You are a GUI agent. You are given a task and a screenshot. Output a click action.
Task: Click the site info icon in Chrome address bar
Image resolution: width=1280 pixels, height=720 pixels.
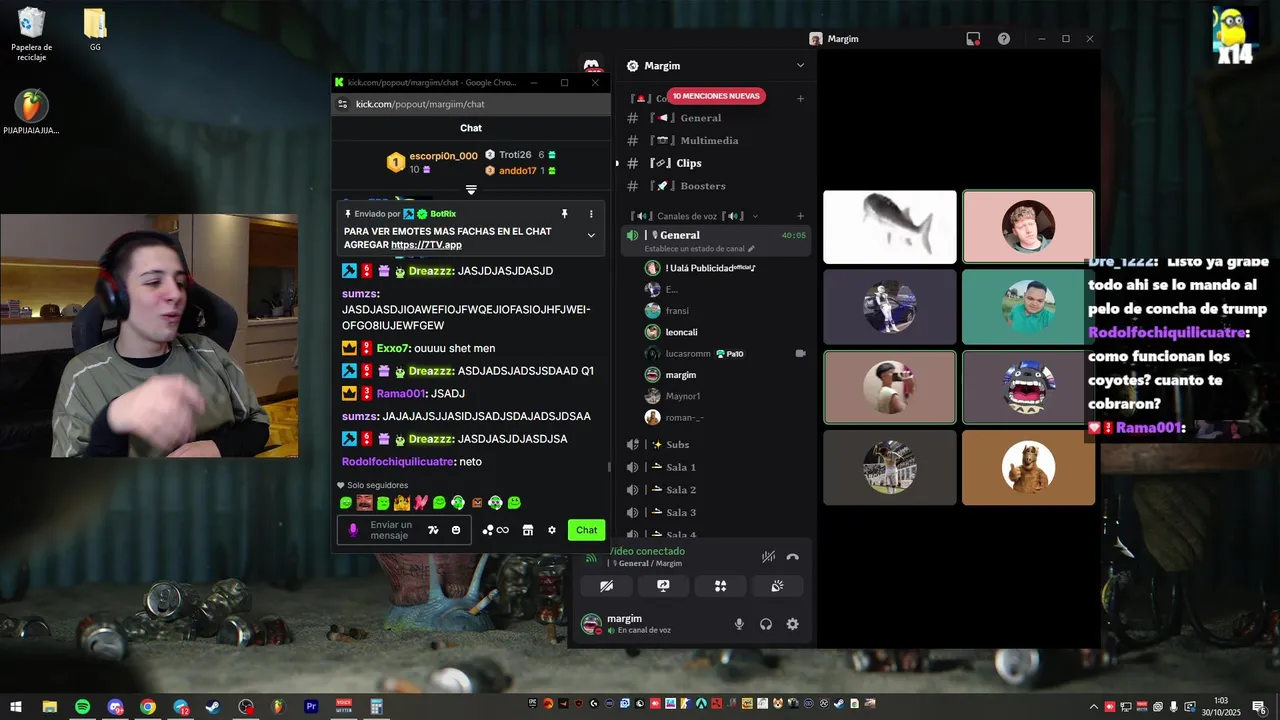click(343, 104)
